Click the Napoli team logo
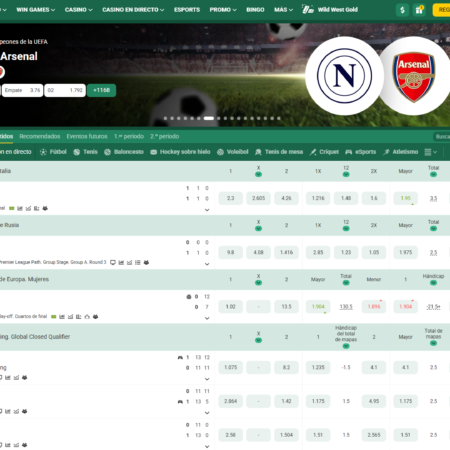Viewport: 450px width, 450px height. pyautogui.click(x=344, y=76)
